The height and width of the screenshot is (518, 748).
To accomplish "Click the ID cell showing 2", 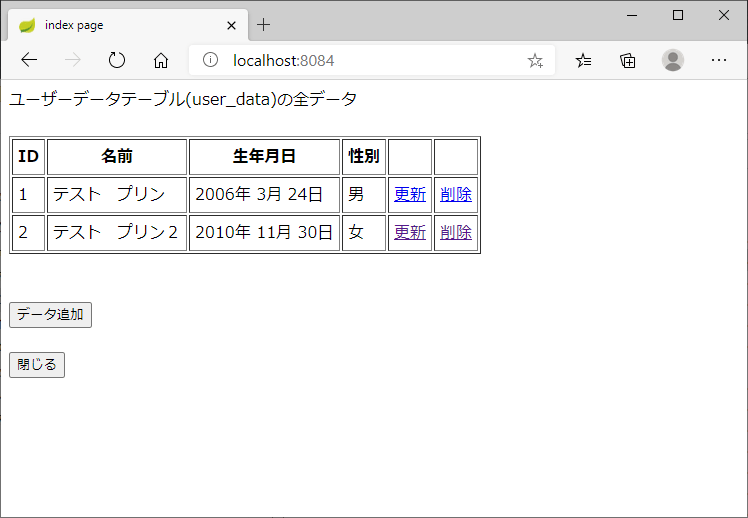I will pyautogui.click(x=29, y=233).
